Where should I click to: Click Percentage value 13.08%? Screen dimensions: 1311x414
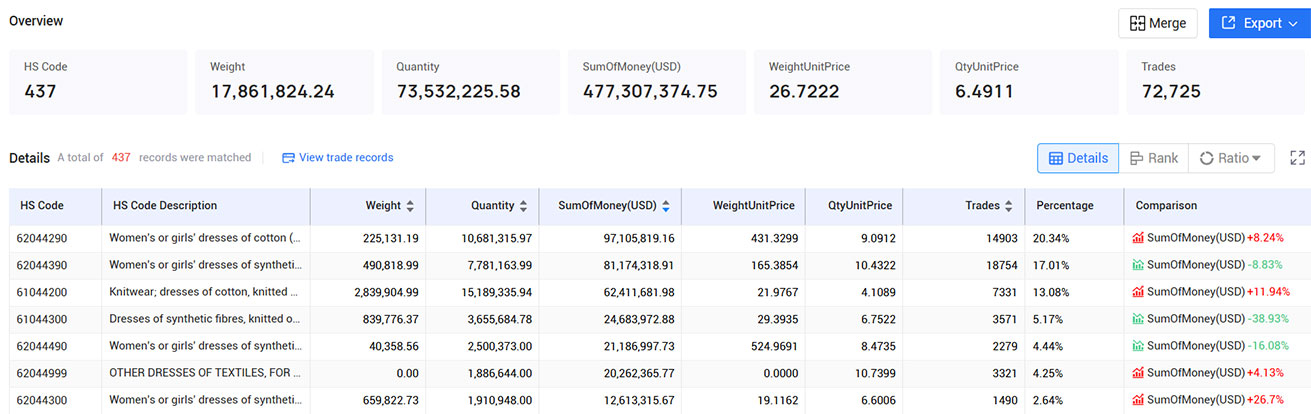1051,292
